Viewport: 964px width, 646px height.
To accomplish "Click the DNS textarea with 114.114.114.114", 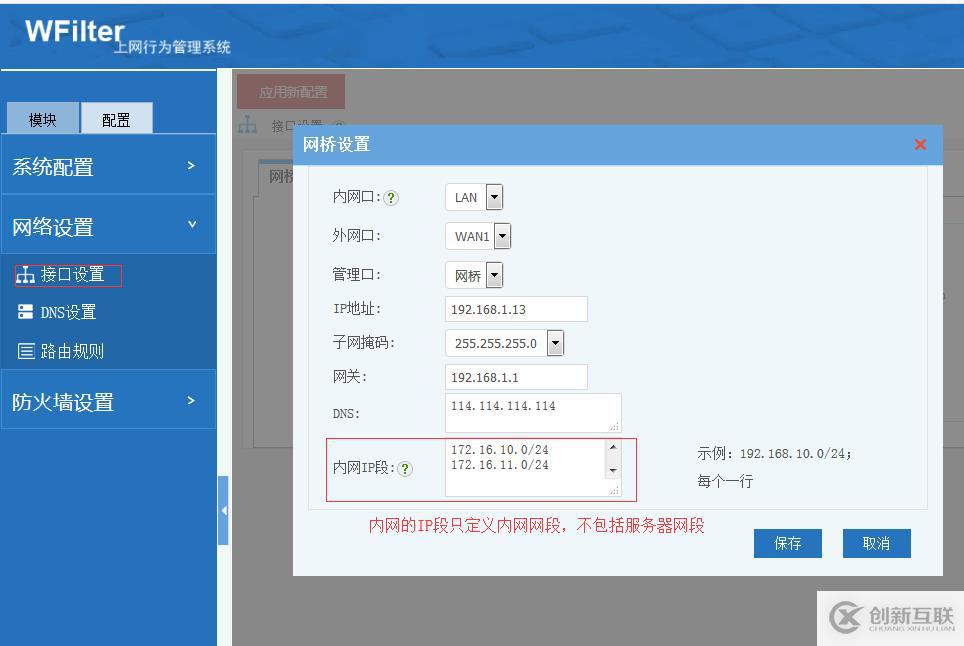I will 533,413.
